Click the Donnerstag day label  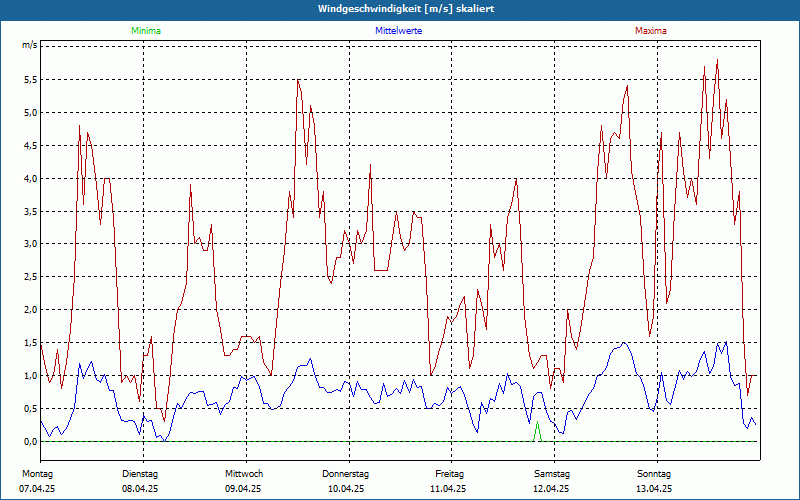tap(345, 474)
